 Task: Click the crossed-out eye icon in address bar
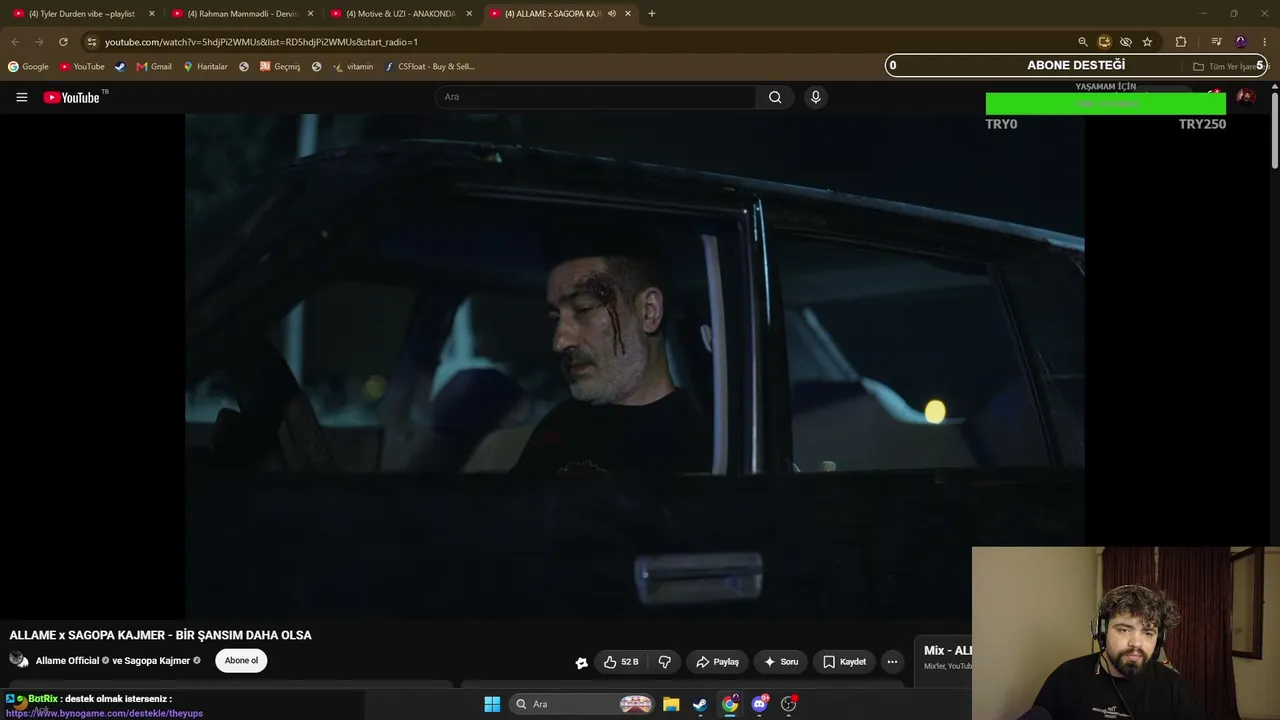click(1126, 42)
